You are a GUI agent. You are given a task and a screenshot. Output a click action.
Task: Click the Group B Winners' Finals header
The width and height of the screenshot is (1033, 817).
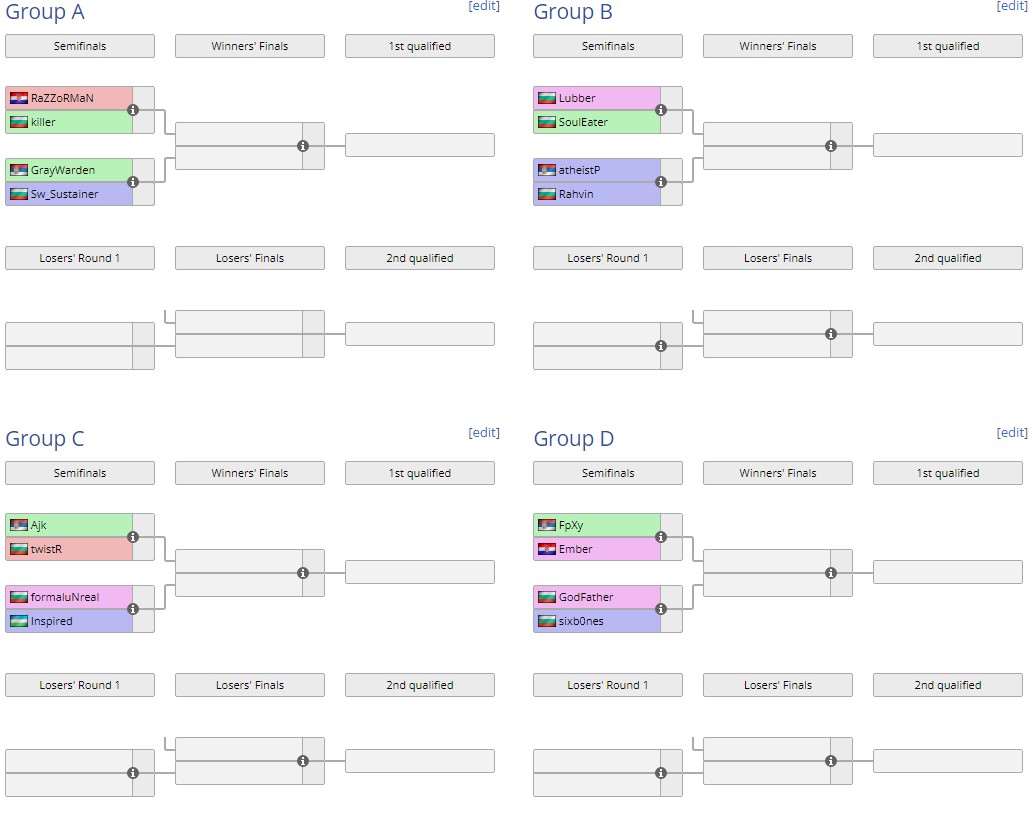(x=778, y=46)
